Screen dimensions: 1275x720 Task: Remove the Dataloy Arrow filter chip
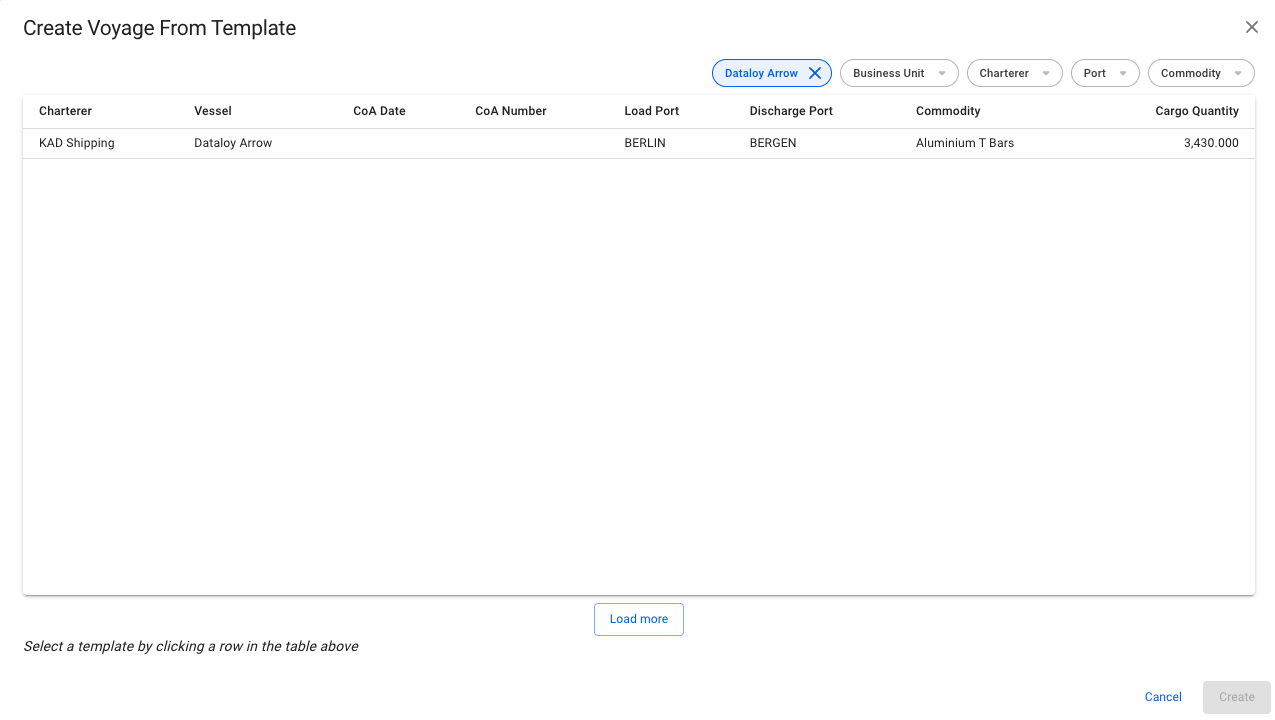[x=815, y=73]
